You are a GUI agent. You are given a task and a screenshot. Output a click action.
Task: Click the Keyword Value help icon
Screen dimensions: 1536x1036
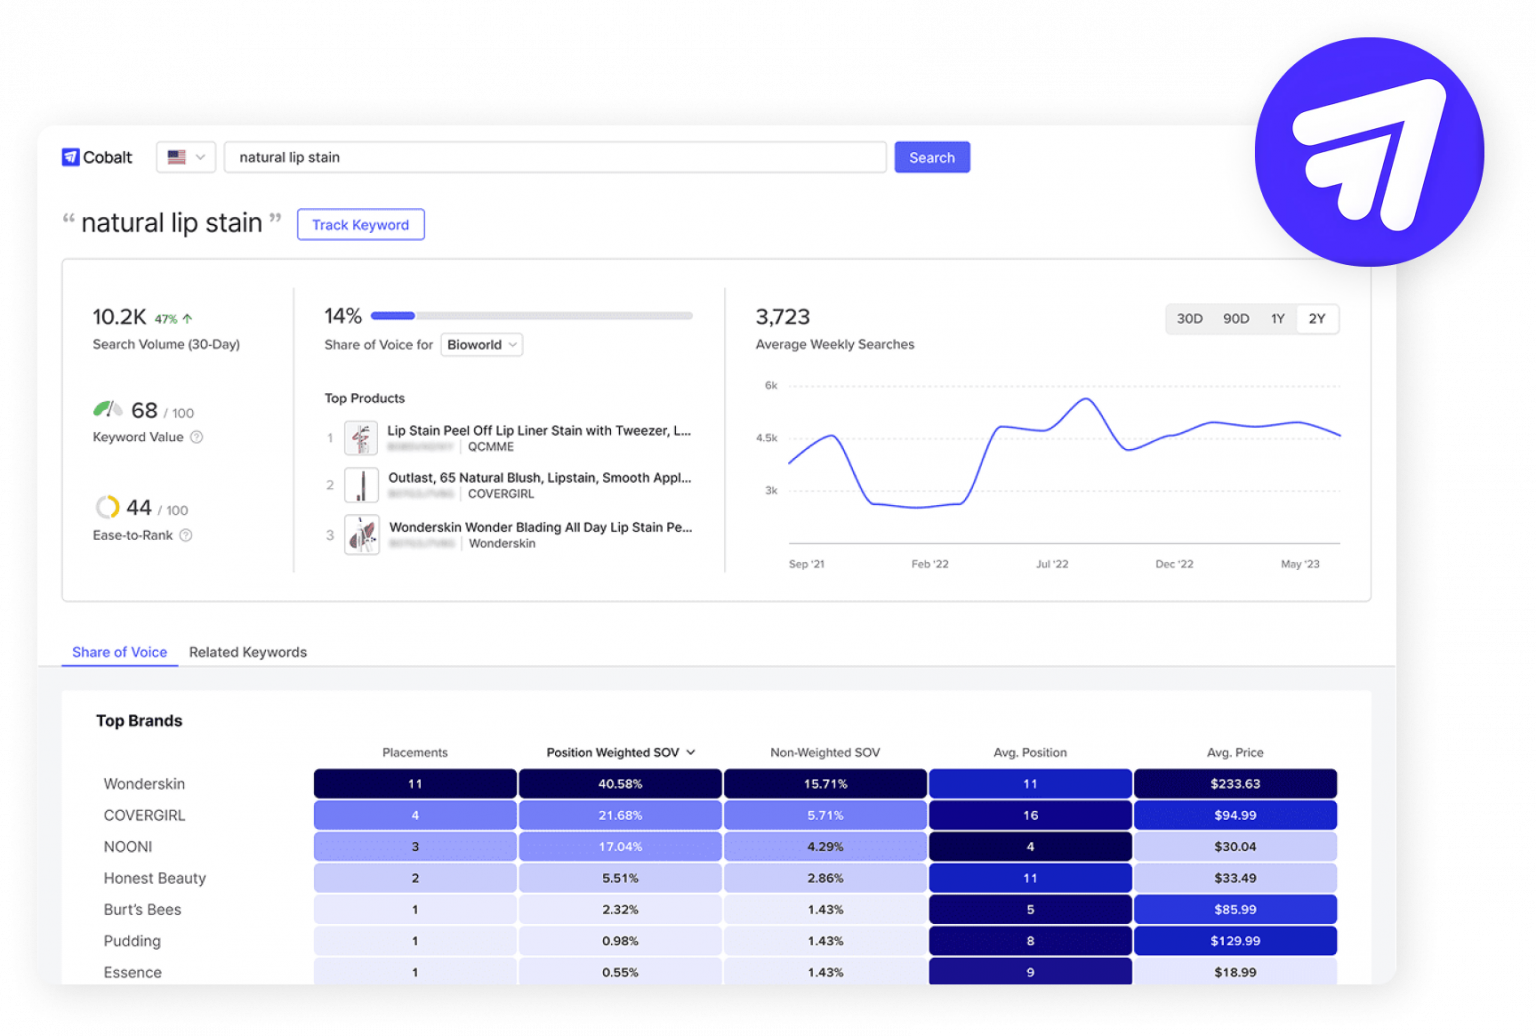click(x=197, y=437)
